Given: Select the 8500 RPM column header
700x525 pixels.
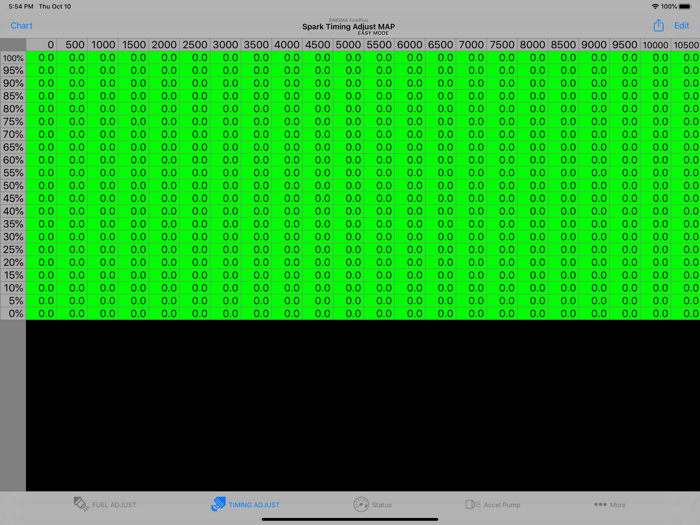Looking at the screenshot, I should click(563, 45).
